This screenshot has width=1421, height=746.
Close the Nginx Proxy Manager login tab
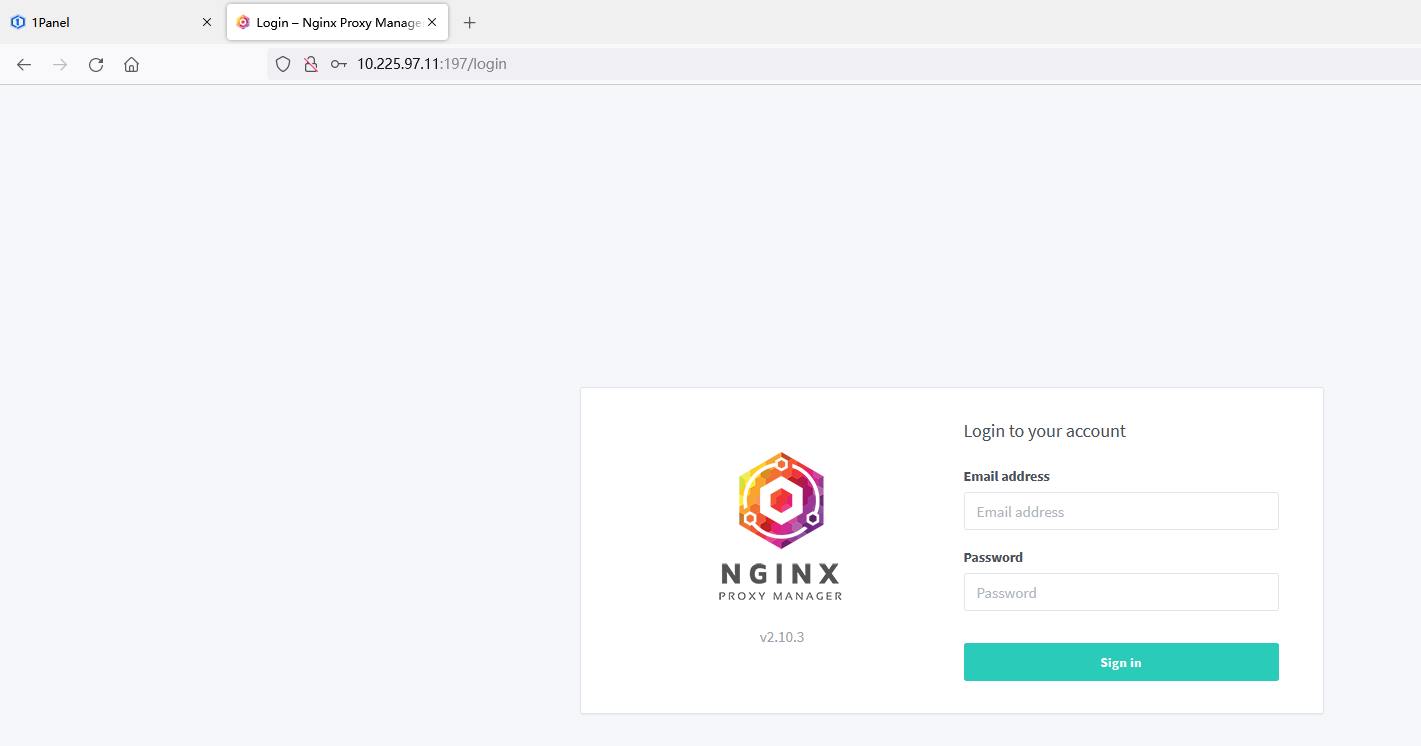point(432,22)
